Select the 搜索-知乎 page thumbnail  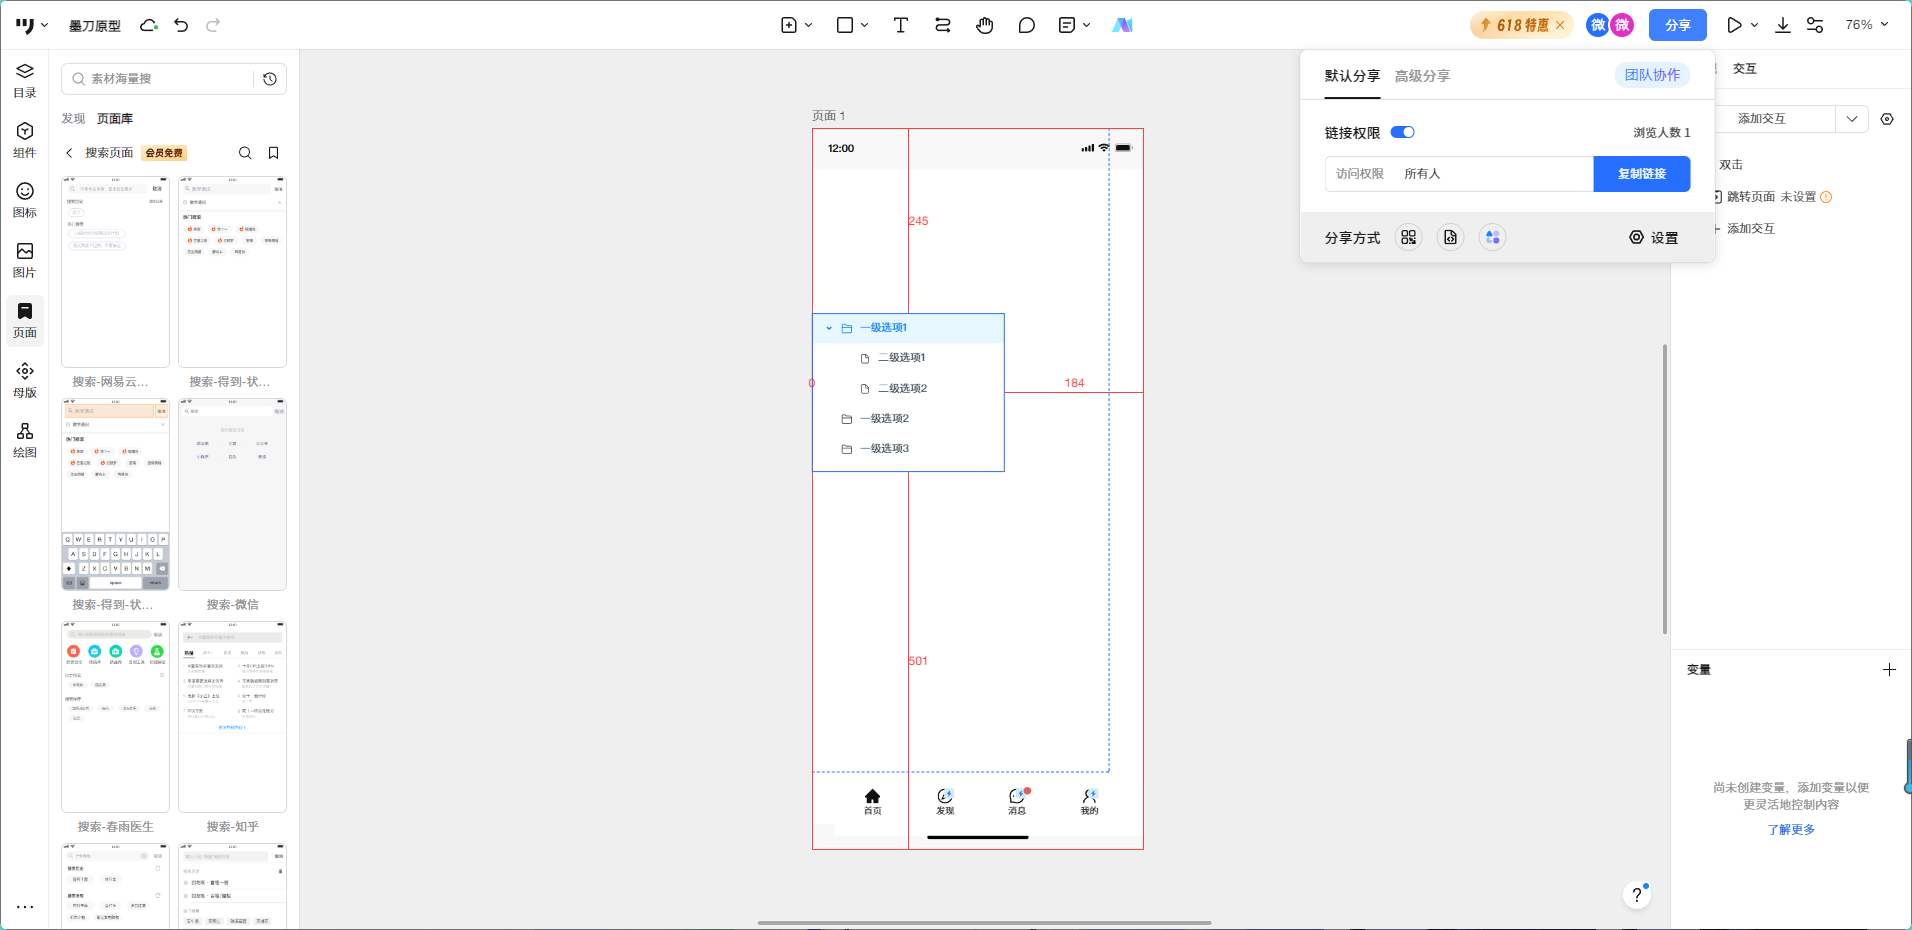(232, 717)
